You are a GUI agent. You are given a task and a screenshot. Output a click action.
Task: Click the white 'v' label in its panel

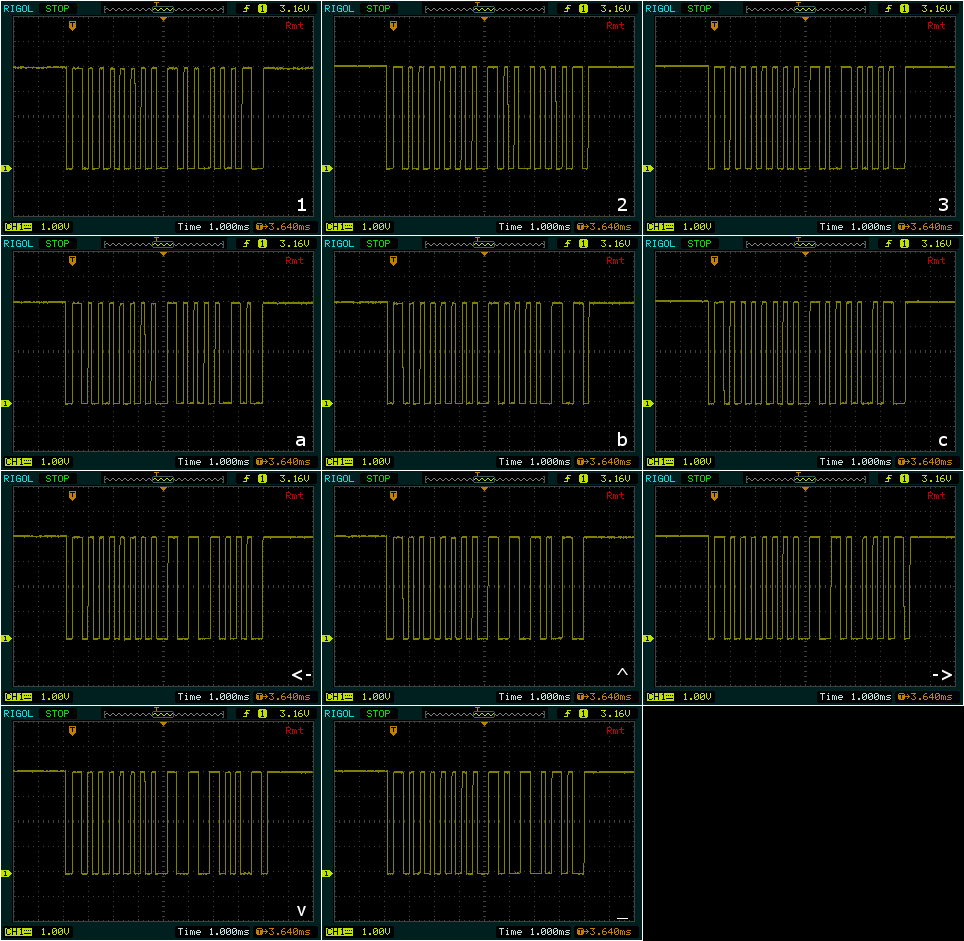[x=301, y=911]
